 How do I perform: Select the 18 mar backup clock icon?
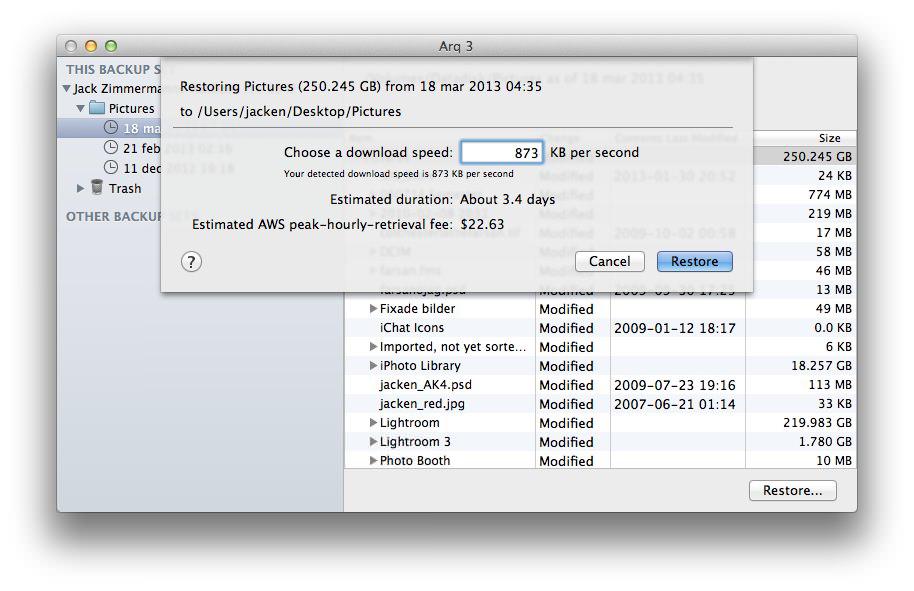pos(111,127)
